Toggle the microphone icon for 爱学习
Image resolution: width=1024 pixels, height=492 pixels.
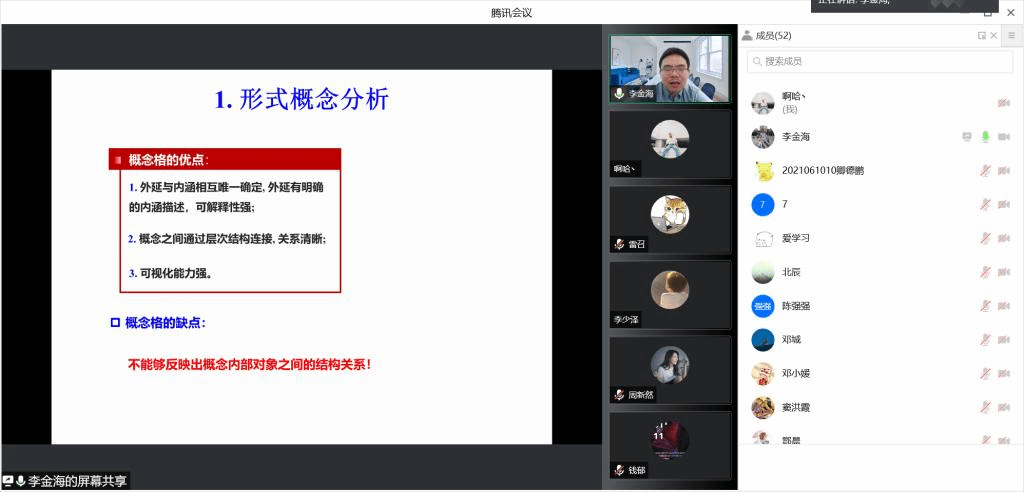(985, 238)
